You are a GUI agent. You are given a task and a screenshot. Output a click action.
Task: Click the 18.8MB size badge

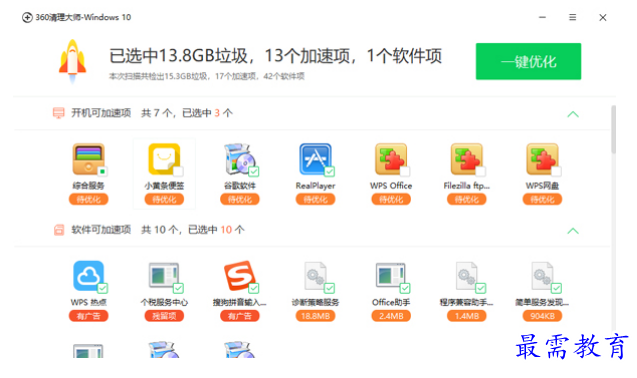coord(315,316)
